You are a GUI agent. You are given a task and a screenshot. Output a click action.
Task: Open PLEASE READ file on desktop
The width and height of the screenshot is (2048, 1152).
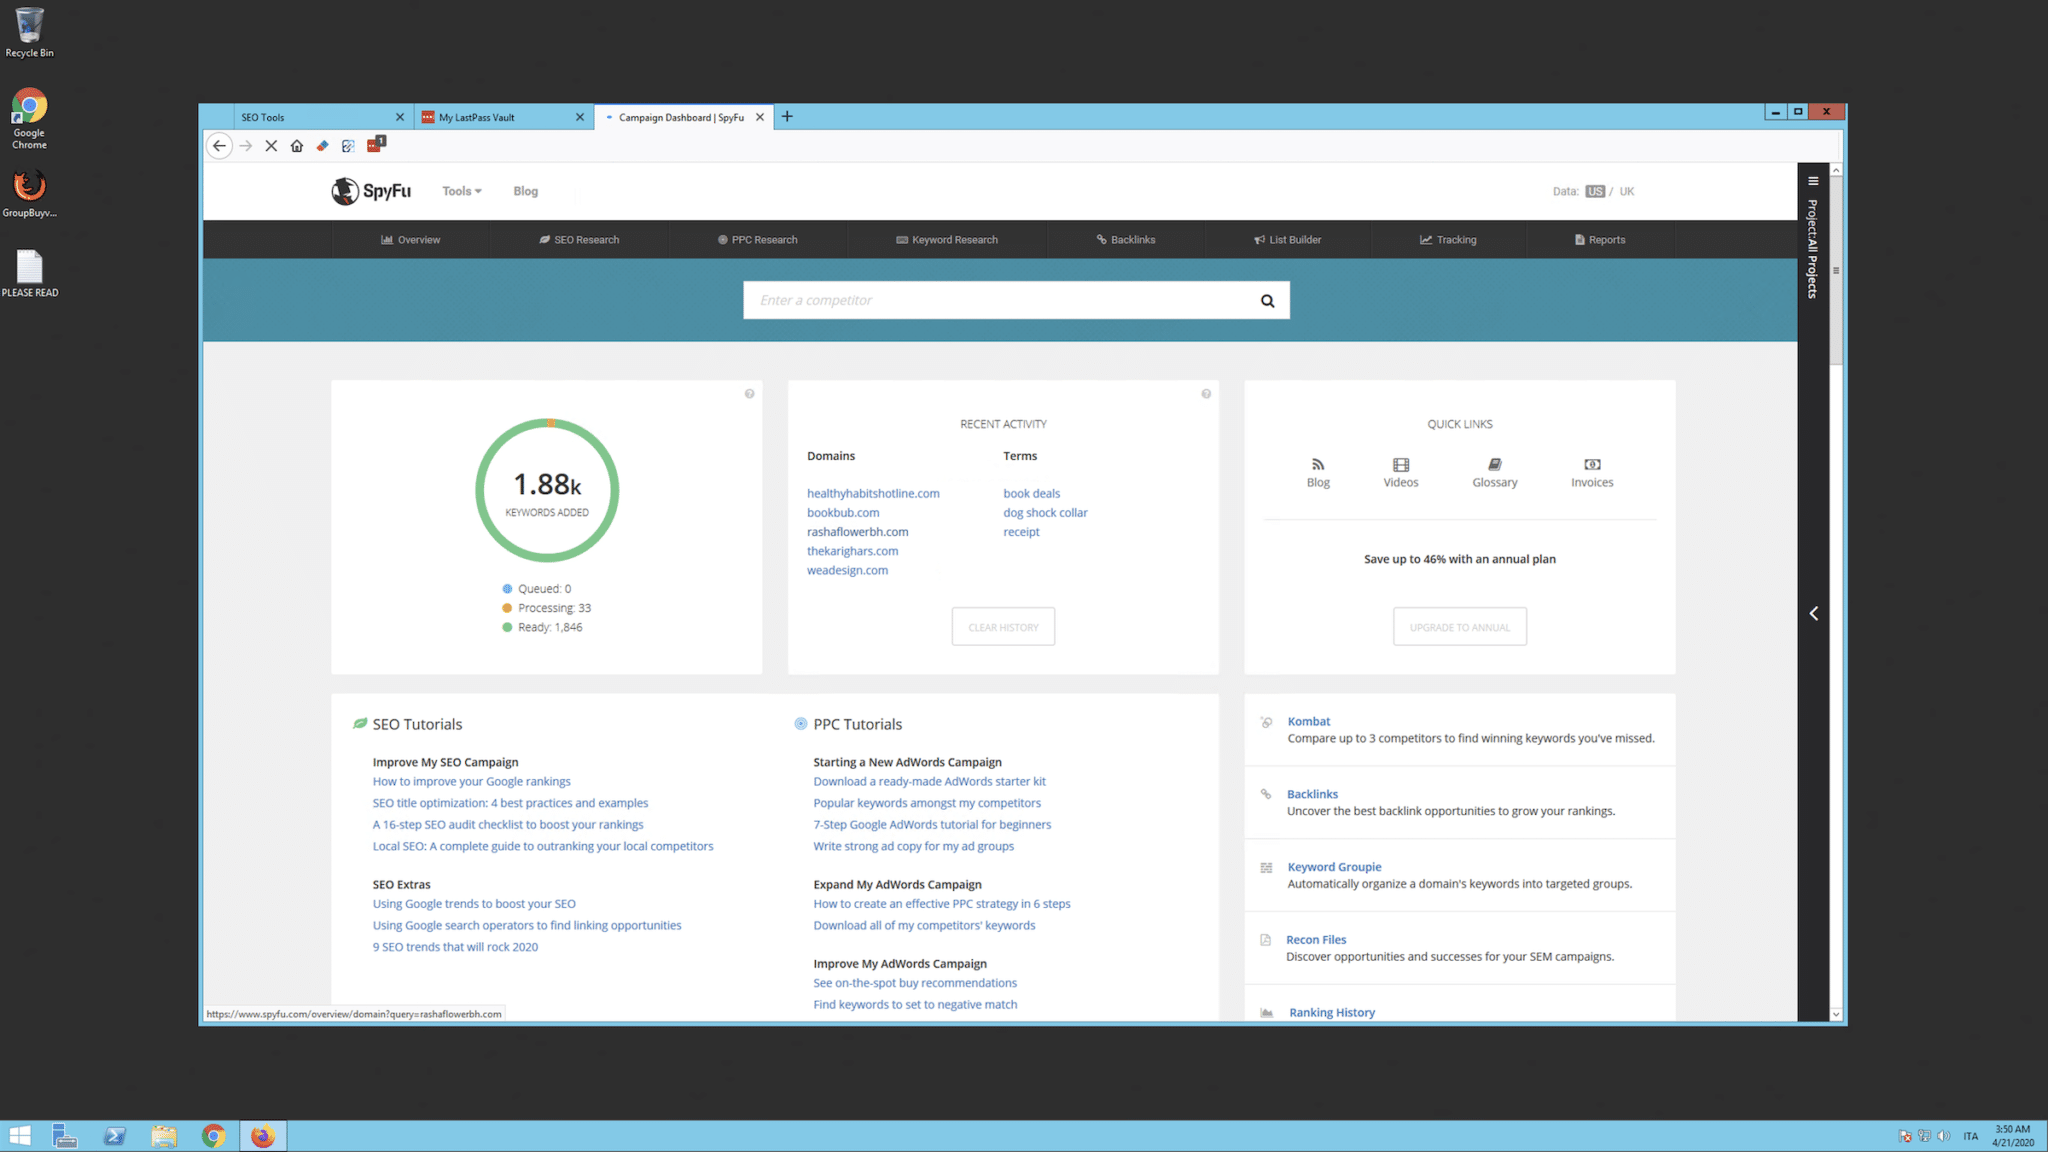tap(30, 274)
